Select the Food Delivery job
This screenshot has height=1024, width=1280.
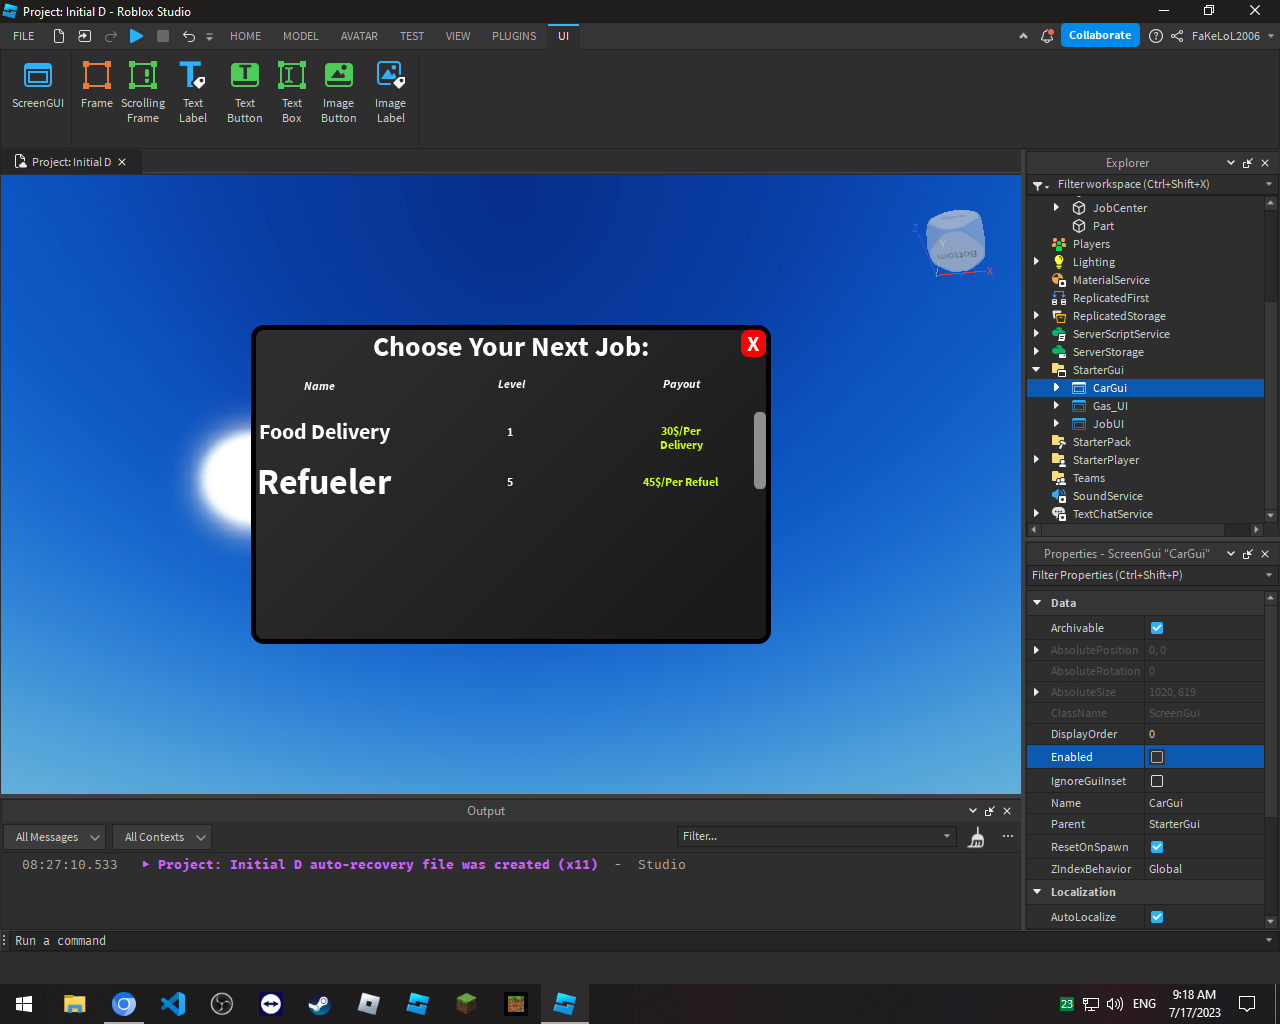[325, 432]
